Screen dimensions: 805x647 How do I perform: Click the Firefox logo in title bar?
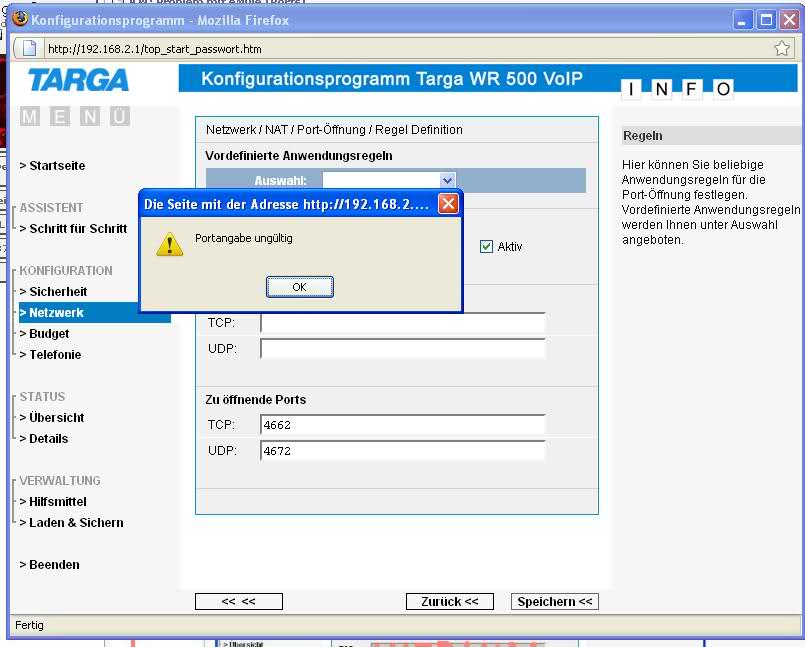[20, 19]
